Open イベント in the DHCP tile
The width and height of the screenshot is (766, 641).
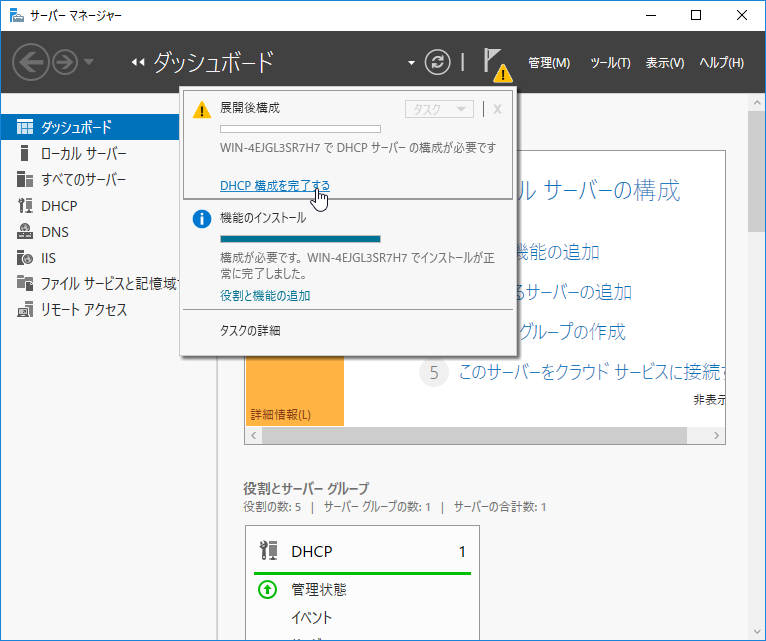tap(312, 618)
